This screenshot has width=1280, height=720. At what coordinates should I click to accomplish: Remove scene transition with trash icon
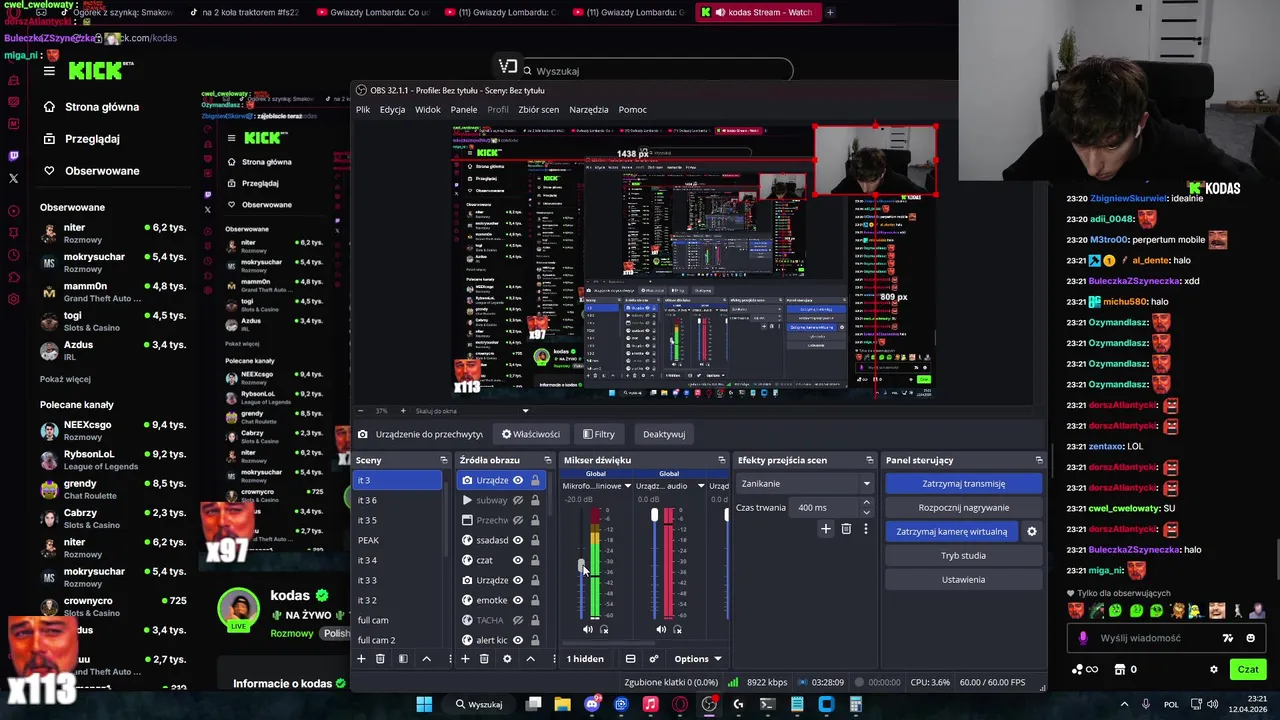click(x=846, y=529)
